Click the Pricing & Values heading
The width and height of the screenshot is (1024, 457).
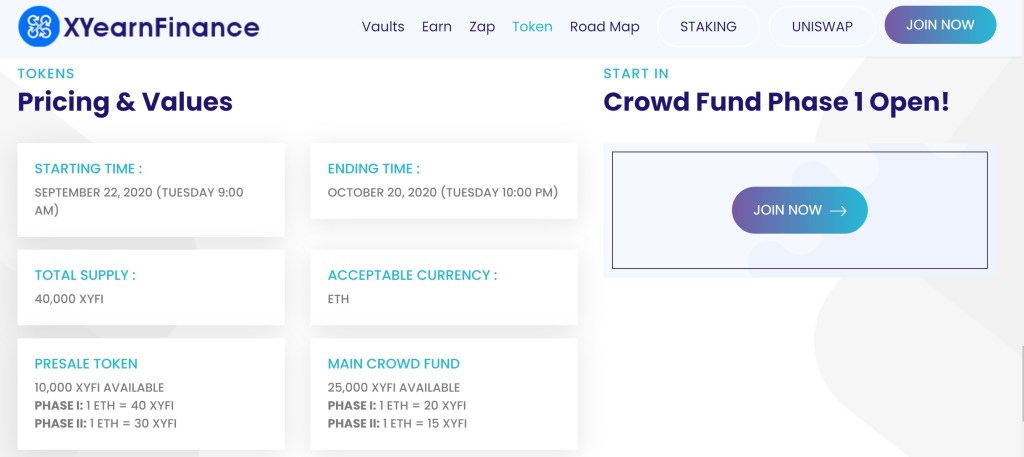coord(125,101)
